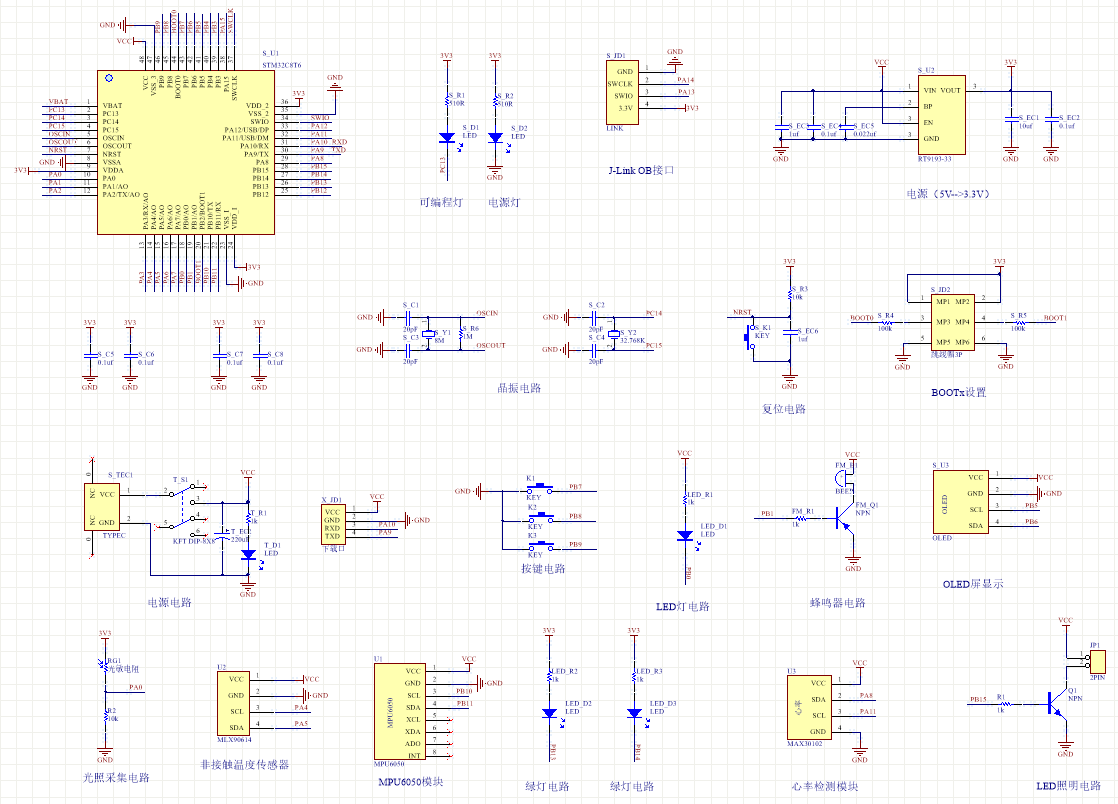Click the 'OLED屏显示' caption
The width and height of the screenshot is (1118, 804).
tap(973, 584)
